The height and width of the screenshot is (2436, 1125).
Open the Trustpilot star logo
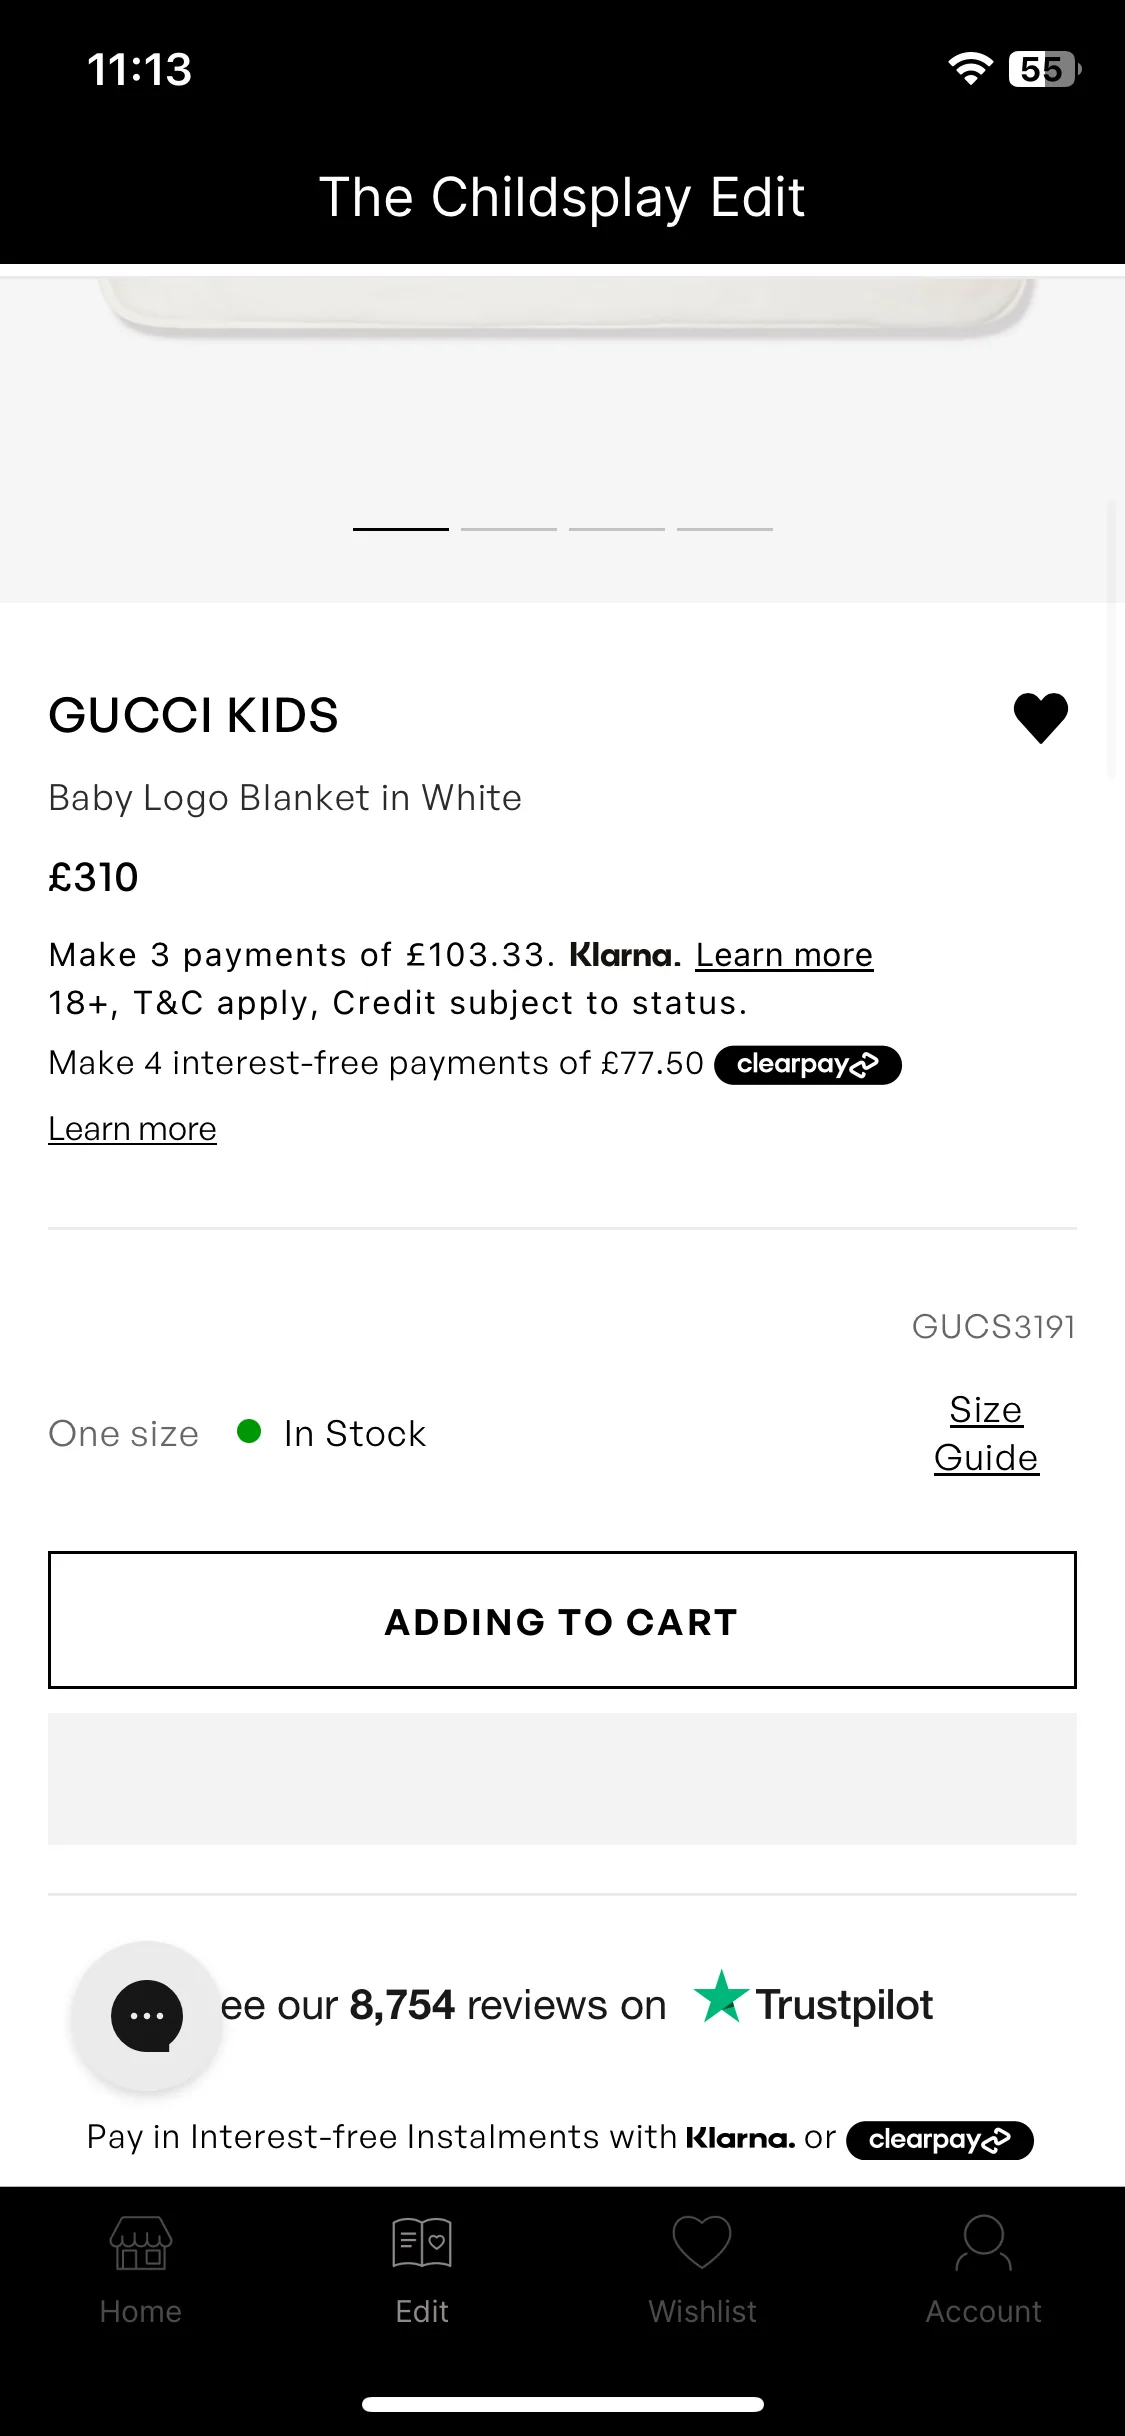(721, 1996)
